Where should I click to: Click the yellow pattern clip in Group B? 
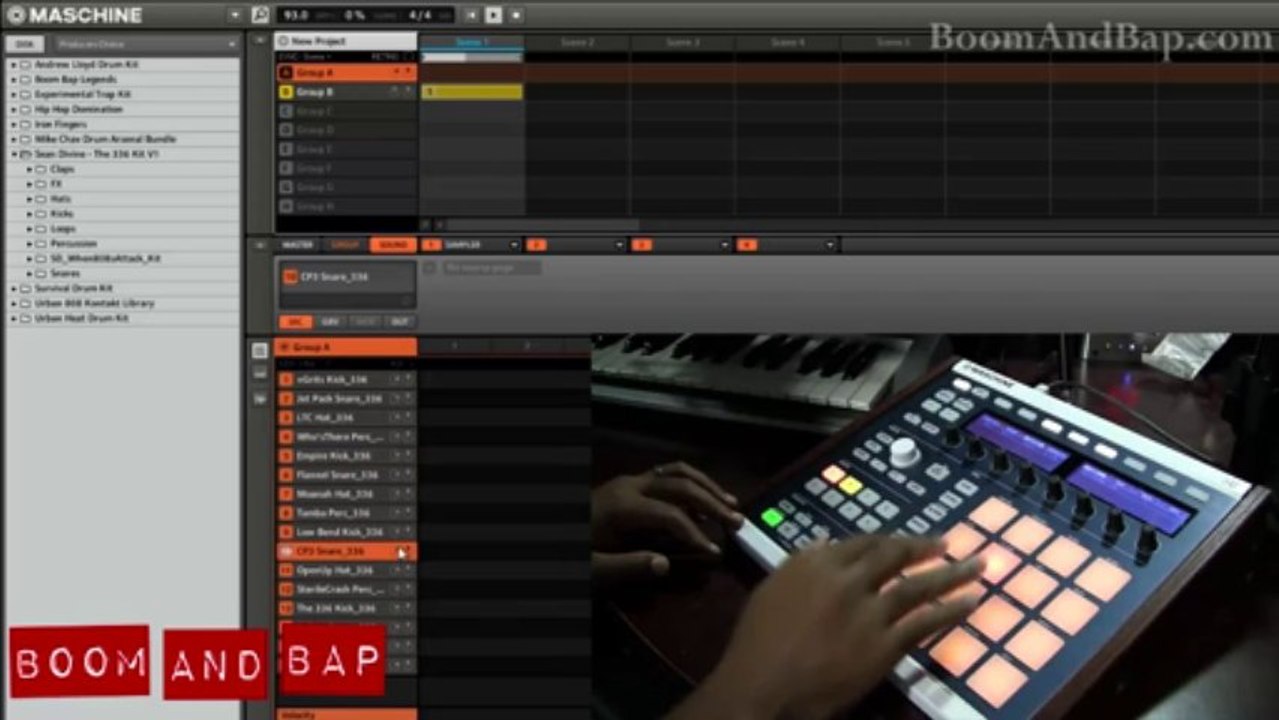pyautogui.click(x=472, y=92)
